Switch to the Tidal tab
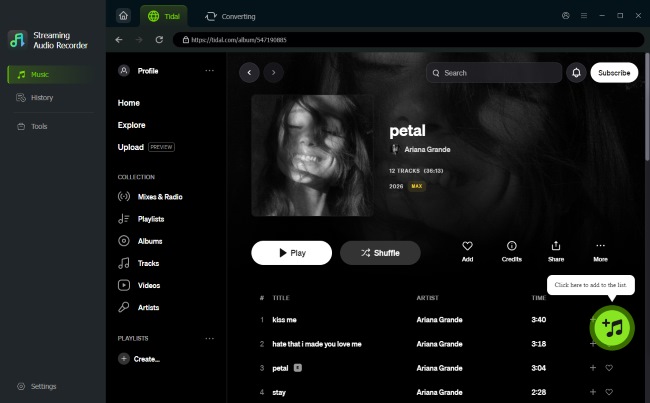The width and height of the screenshot is (650, 403). (x=164, y=16)
